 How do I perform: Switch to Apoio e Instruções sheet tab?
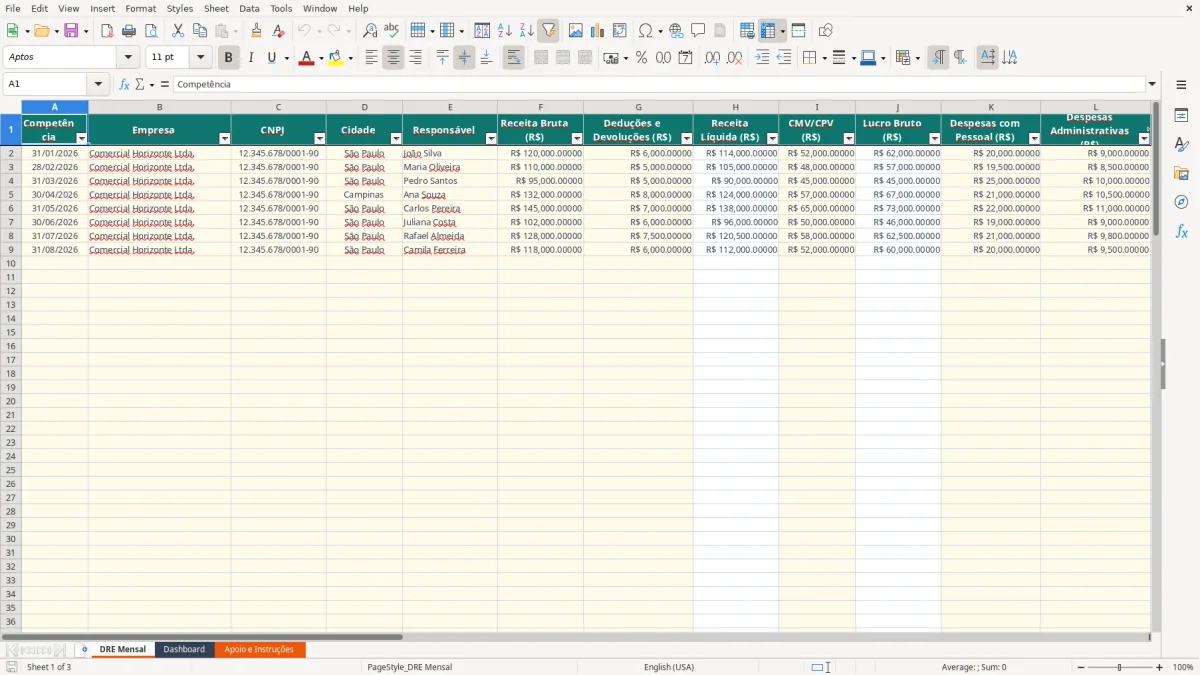[x=259, y=650]
